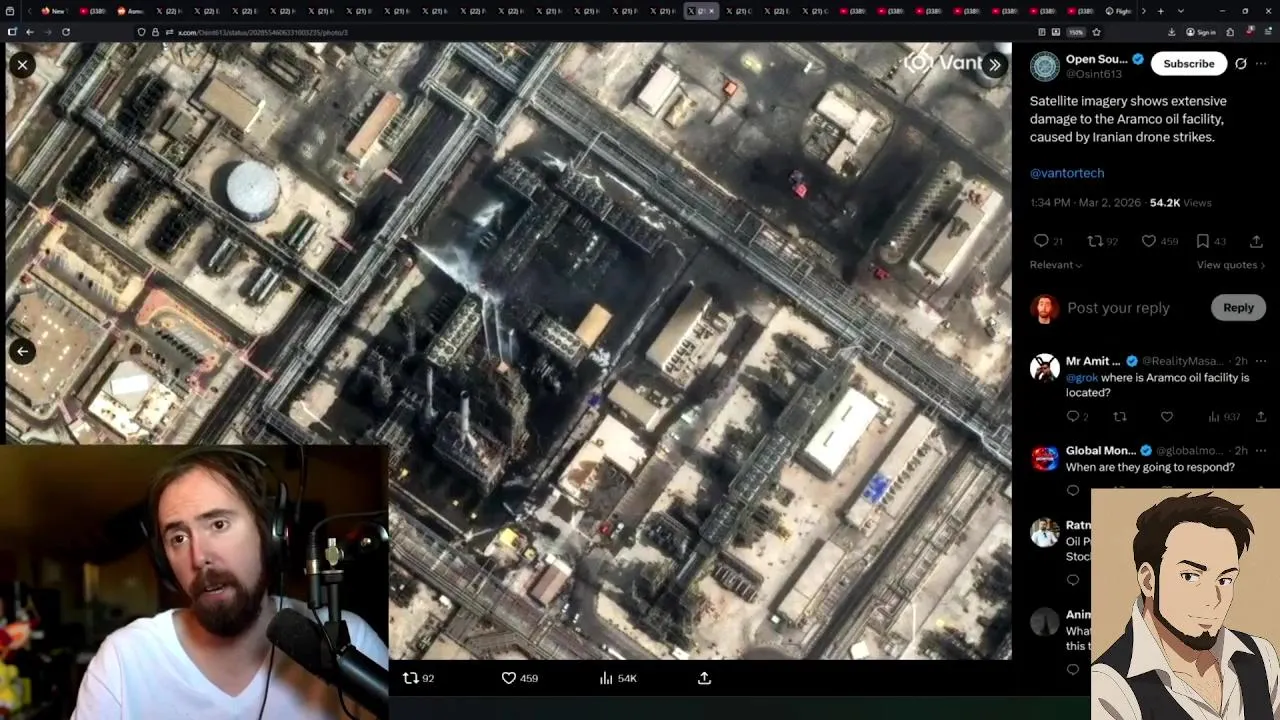Bookmark the post showing 43
The image size is (1280, 720).
pos(1211,241)
